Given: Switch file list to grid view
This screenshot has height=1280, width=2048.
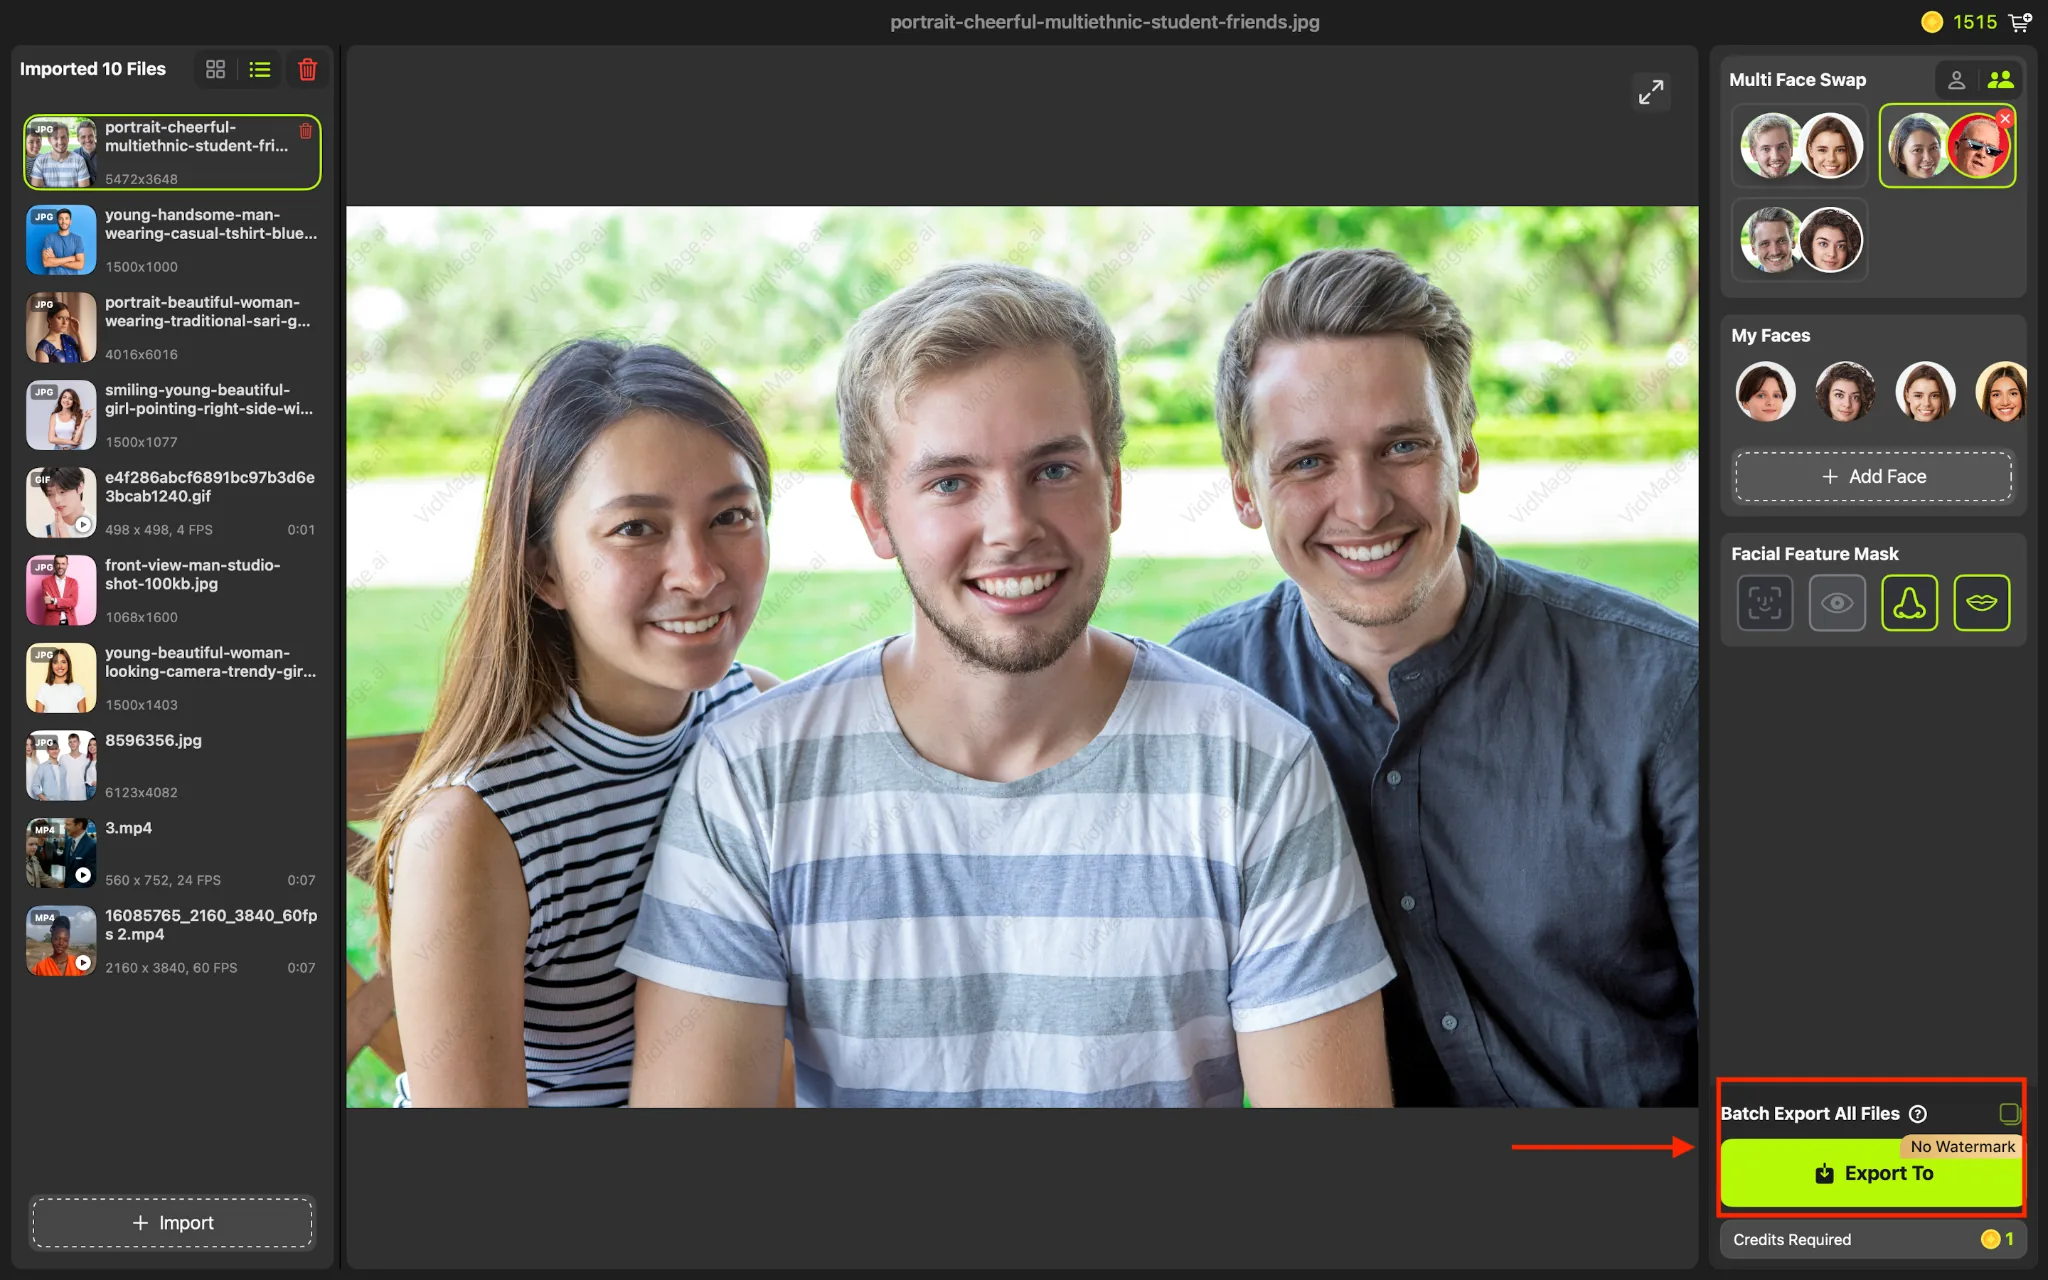Looking at the screenshot, I should (x=215, y=69).
